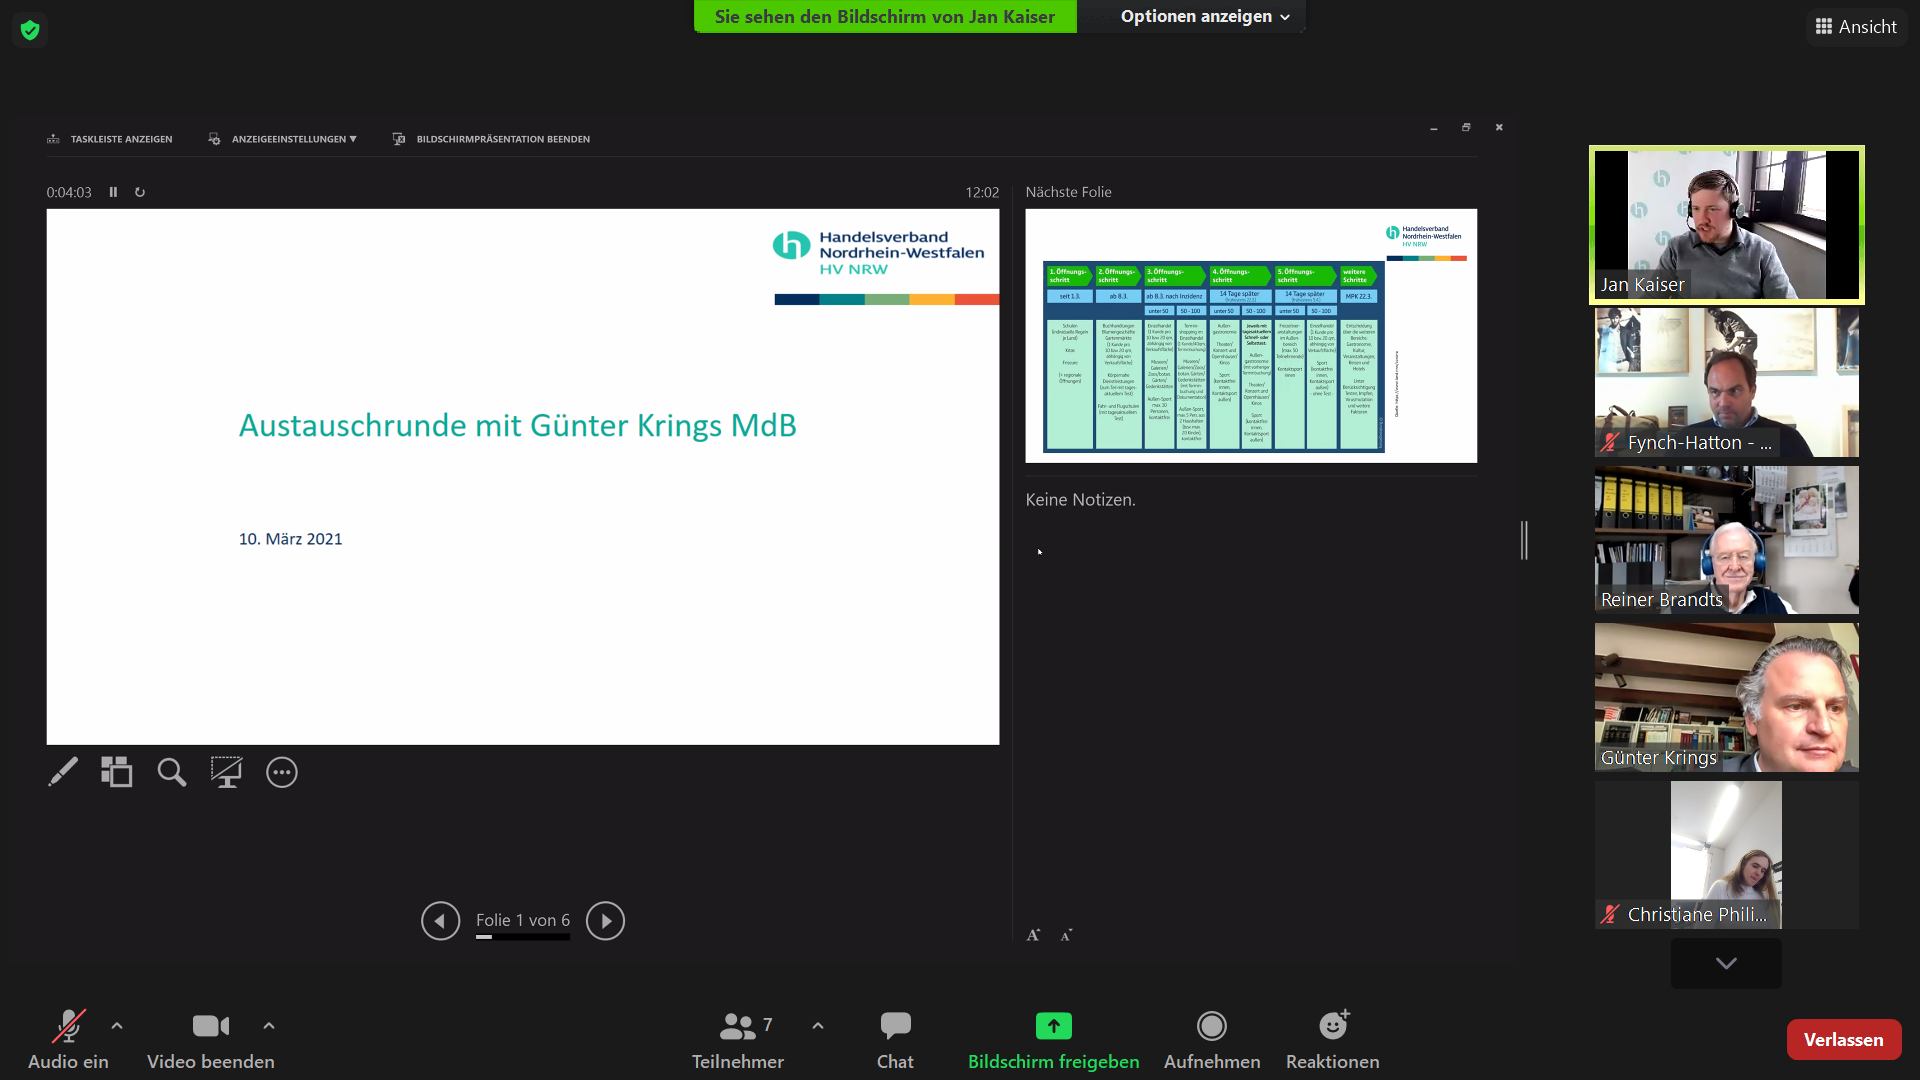The height and width of the screenshot is (1080, 1920).
Task: Click Bildschirm freigeben to share screen
Action: tap(1053, 1039)
